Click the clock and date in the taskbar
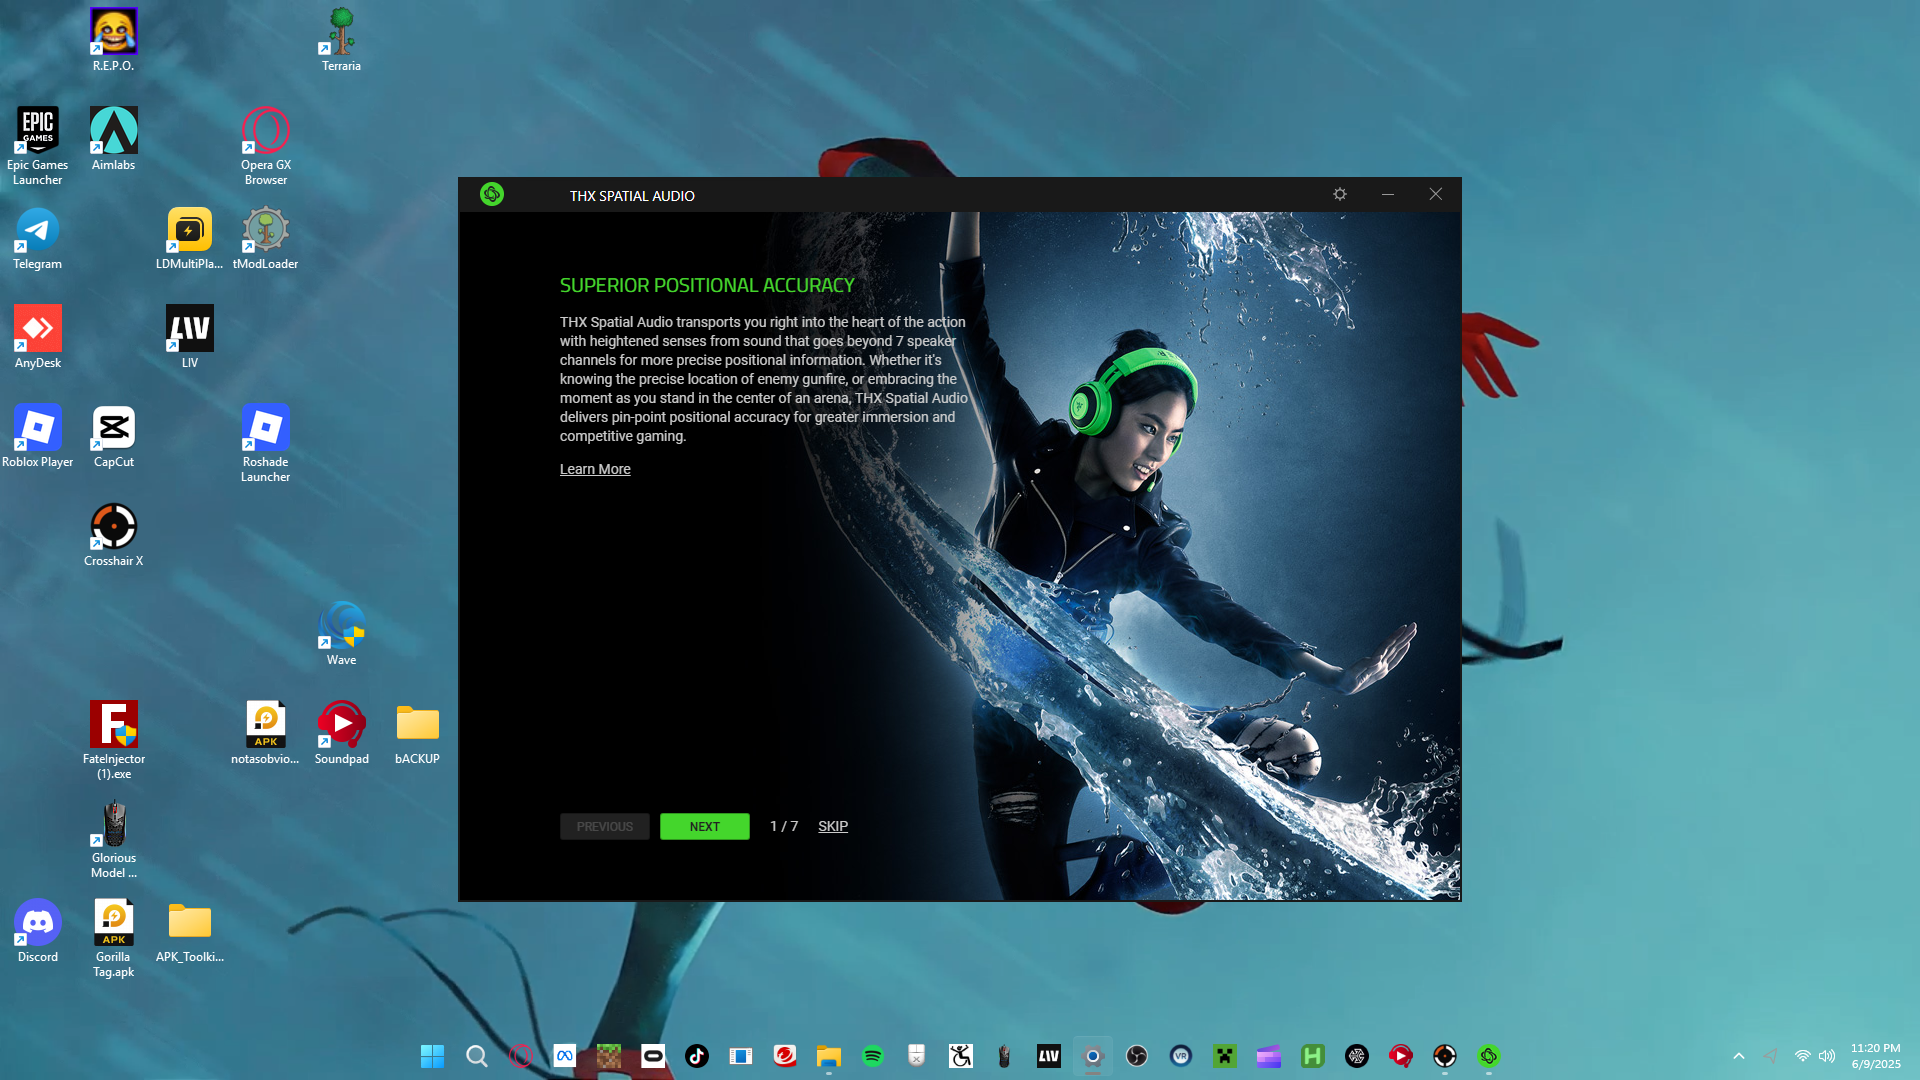This screenshot has width=1920, height=1080. pyautogui.click(x=1875, y=1056)
